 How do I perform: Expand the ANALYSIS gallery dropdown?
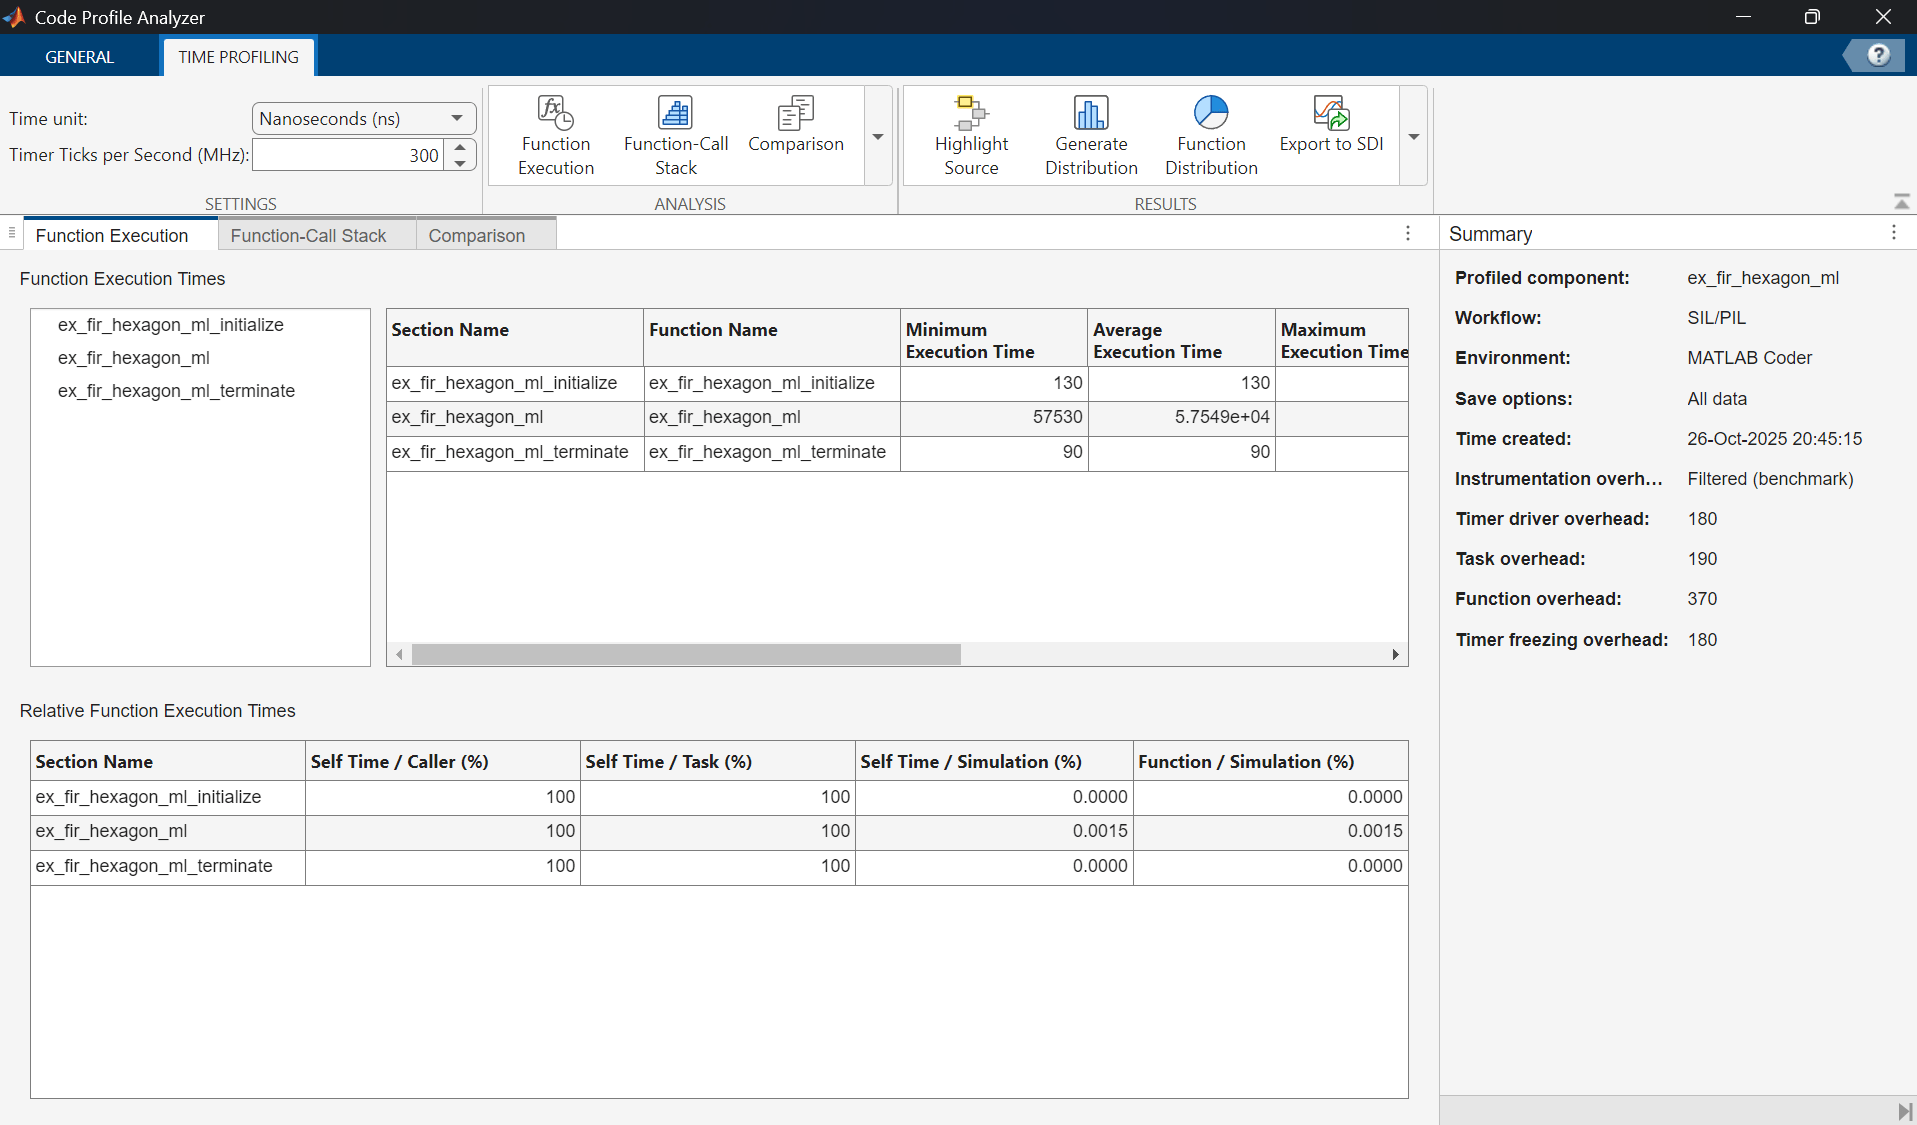(x=877, y=136)
